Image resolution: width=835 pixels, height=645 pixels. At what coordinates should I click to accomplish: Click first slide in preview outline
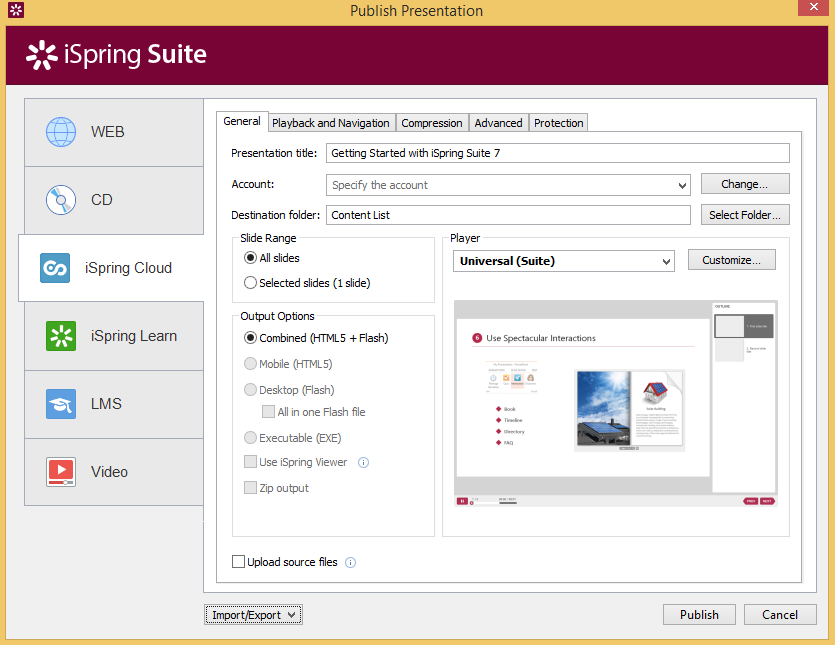tap(744, 326)
